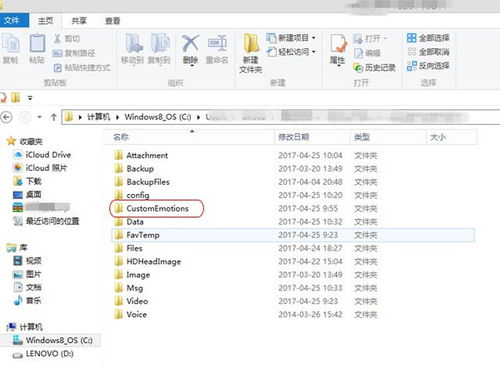The width and height of the screenshot is (500, 368).
Task: Expand arrow after Windows8_OS (C:) in address bar
Action: pos(198,117)
